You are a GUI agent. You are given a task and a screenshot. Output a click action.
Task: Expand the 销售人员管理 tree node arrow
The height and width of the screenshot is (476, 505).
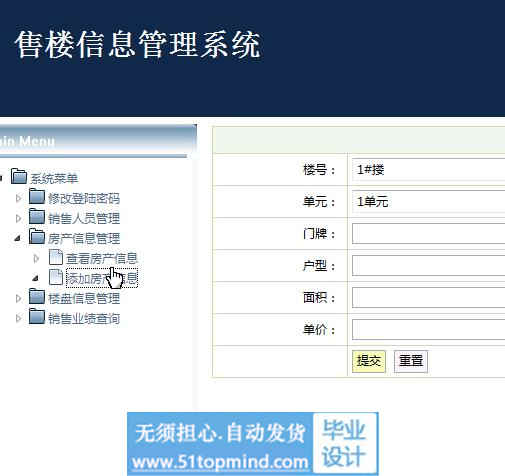(18, 218)
